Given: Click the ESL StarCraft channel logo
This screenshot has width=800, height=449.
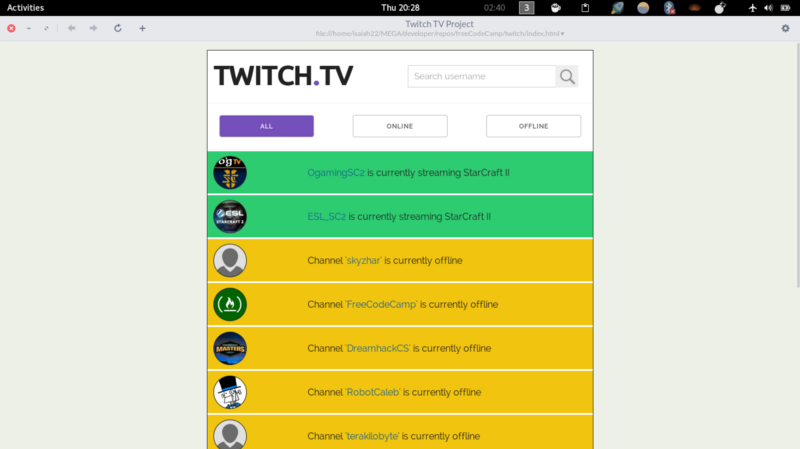Looking at the screenshot, I should point(230,217).
